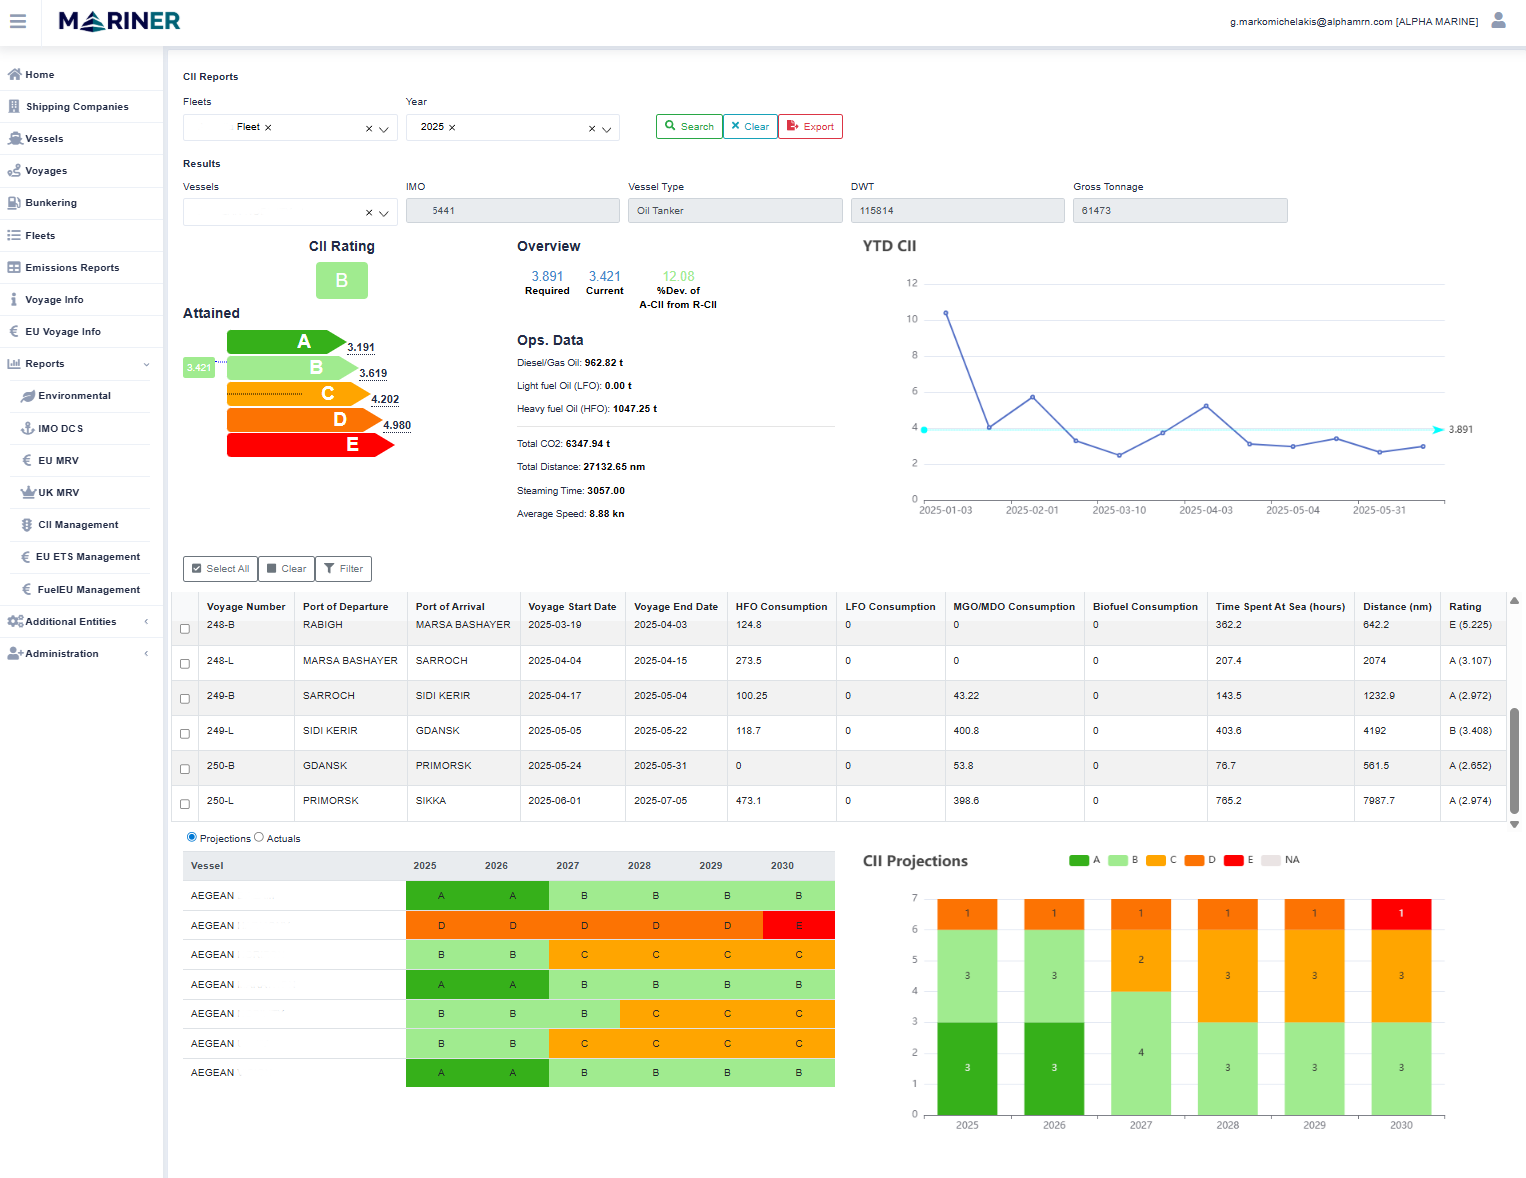
Task: Click the user profile icon
Action: (1498, 20)
